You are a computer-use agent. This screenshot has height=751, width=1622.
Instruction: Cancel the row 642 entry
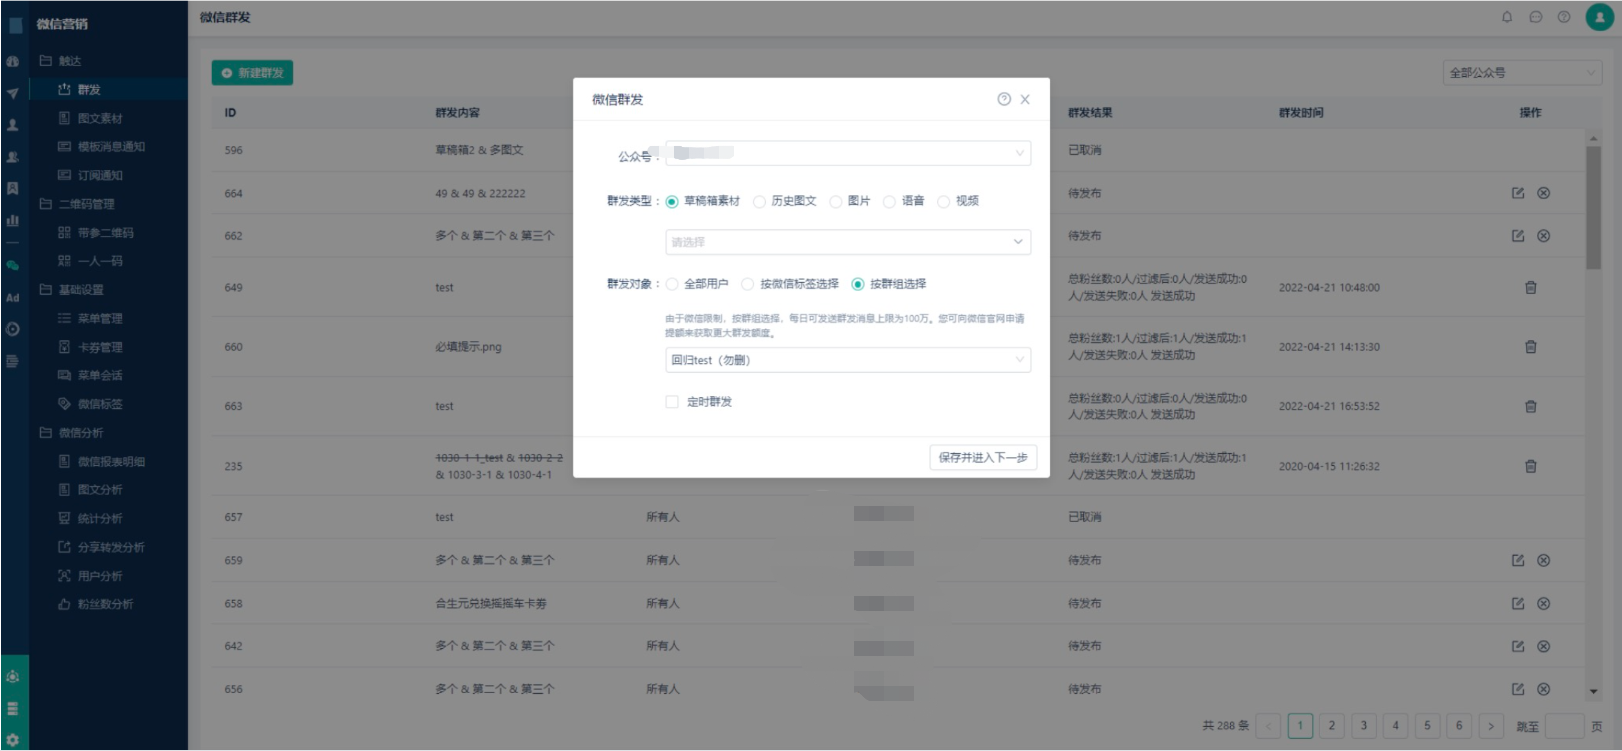(1544, 646)
